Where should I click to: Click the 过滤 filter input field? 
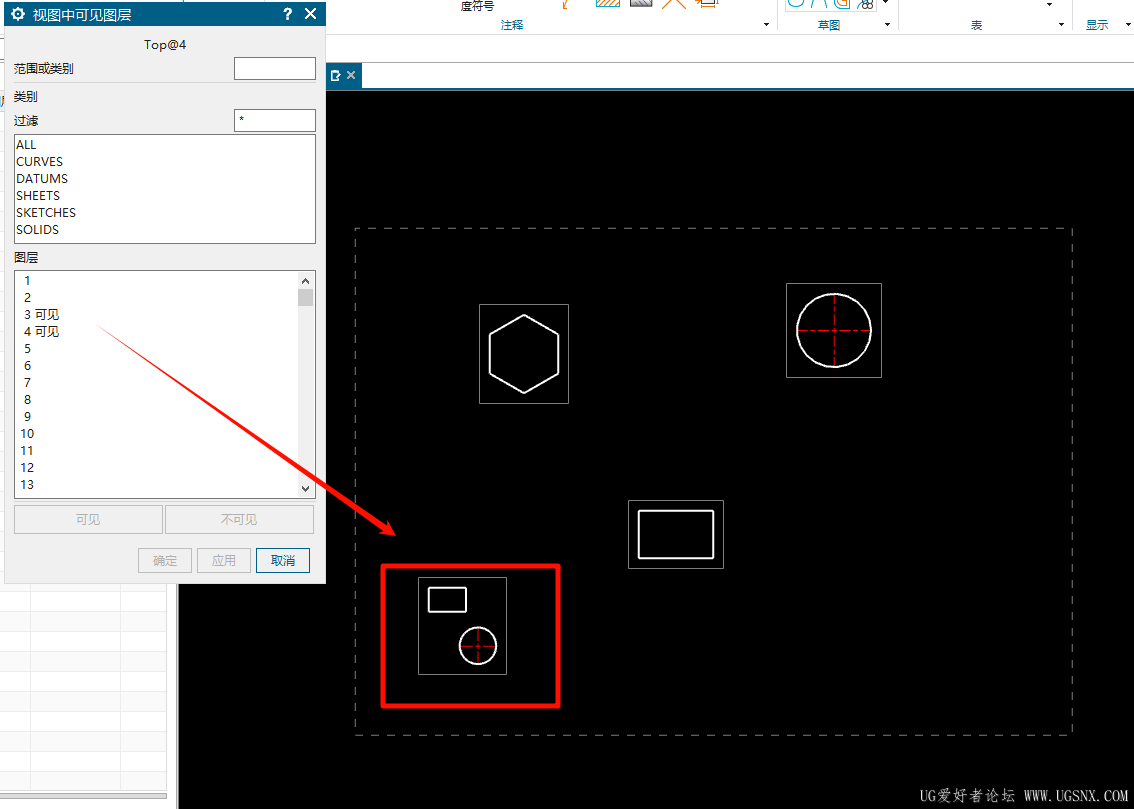[x=275, y=121]
